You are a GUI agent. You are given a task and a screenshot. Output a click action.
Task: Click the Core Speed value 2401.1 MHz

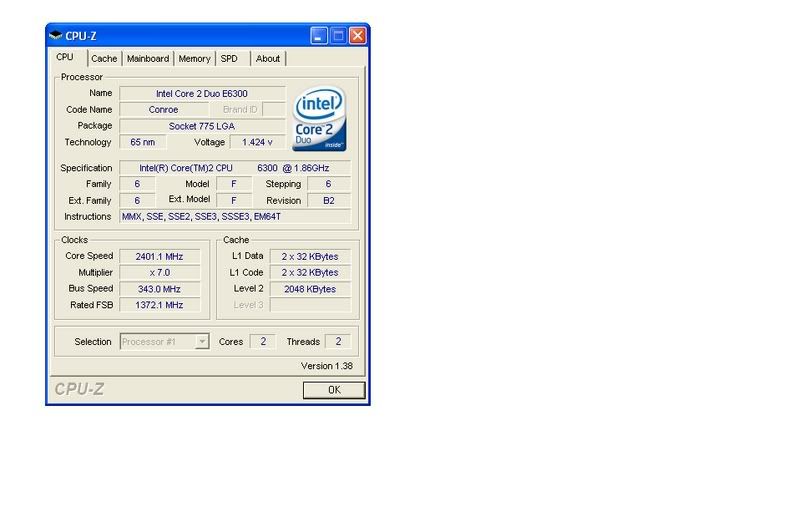coord(159,256)
